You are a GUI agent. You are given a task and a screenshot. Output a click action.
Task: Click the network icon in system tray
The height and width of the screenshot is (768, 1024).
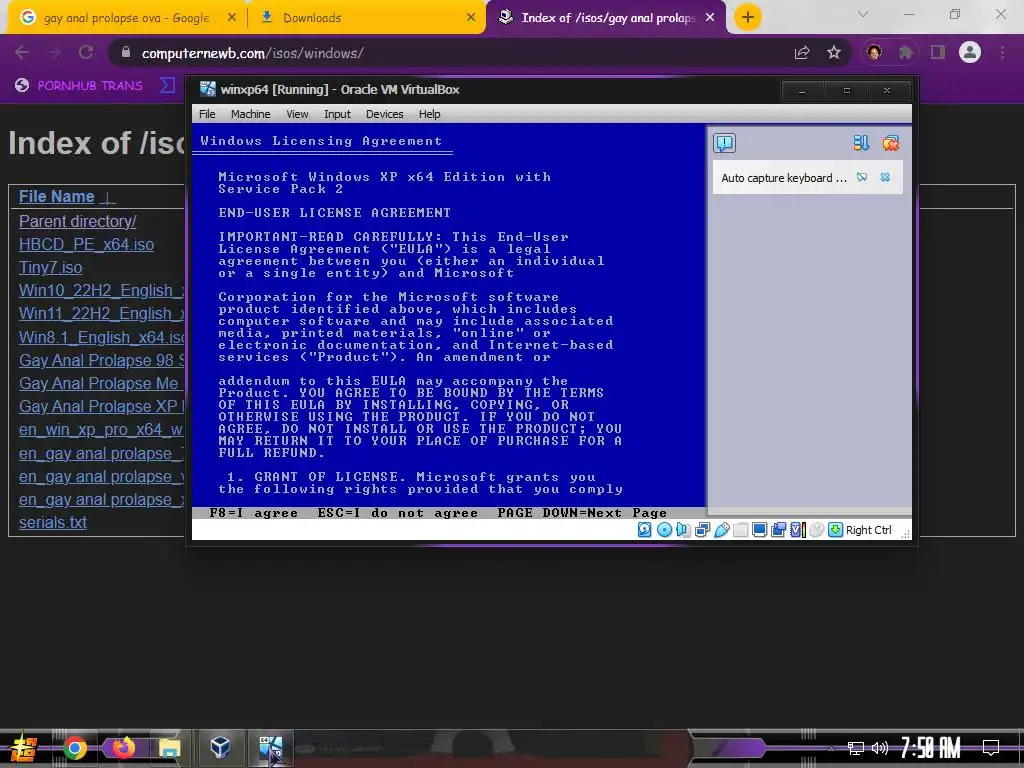[x=856, y=748]
